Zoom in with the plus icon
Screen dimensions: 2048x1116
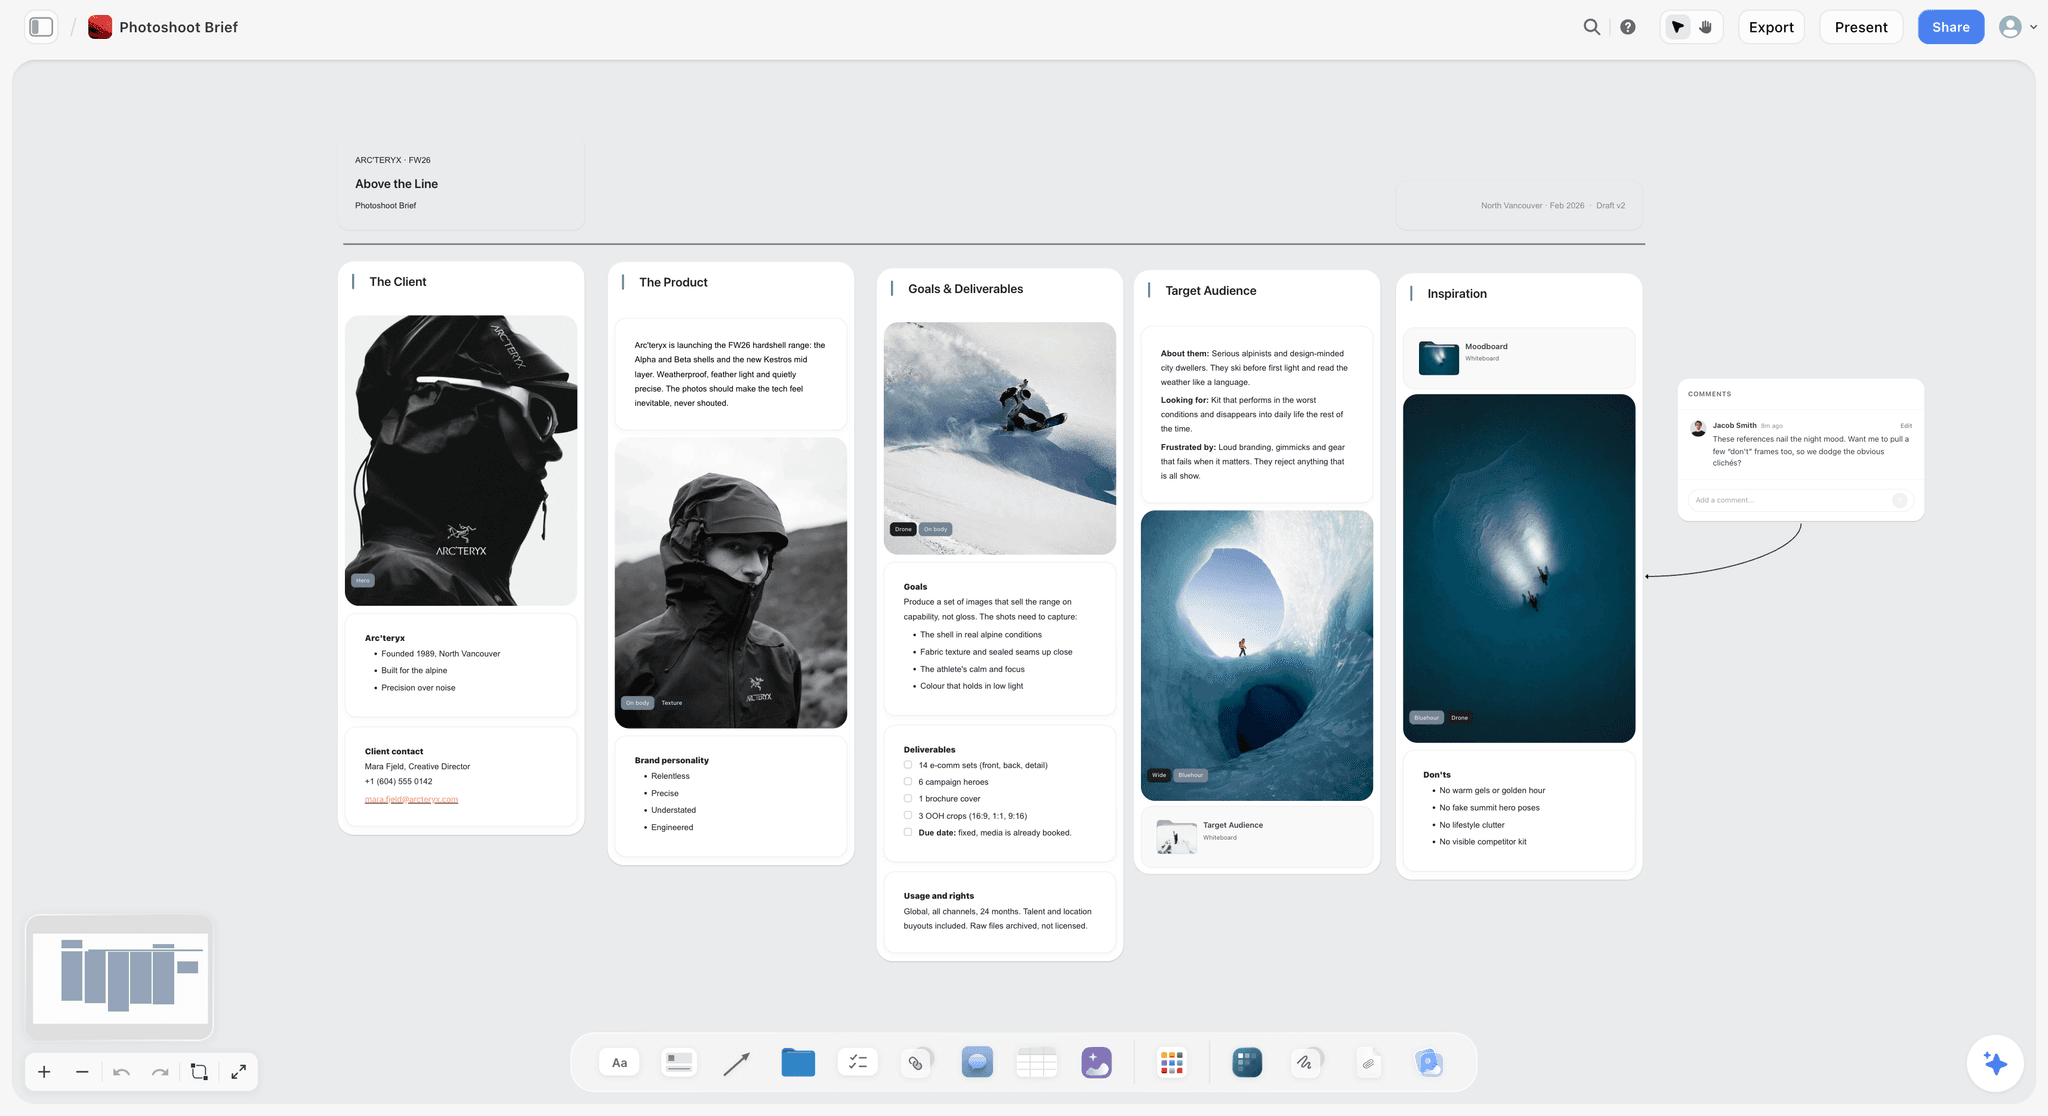pos(44,1072)
